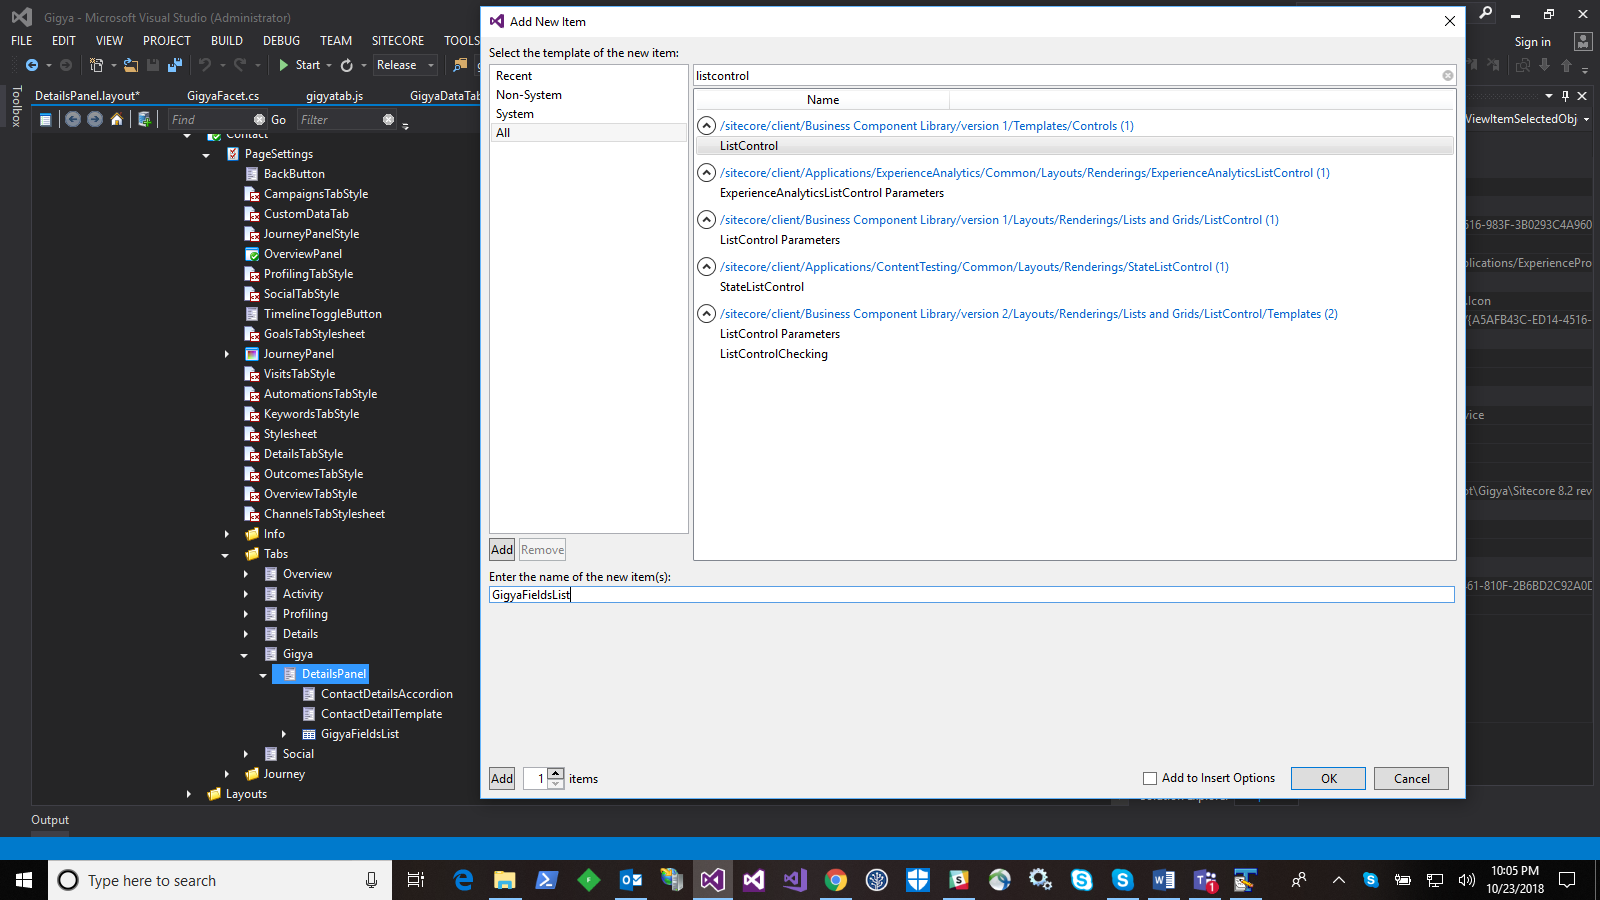The width and height of the screenshot is (1600, 900).
Task: Open Edge browser from the taskbar
Action: [x=463, y=880]
